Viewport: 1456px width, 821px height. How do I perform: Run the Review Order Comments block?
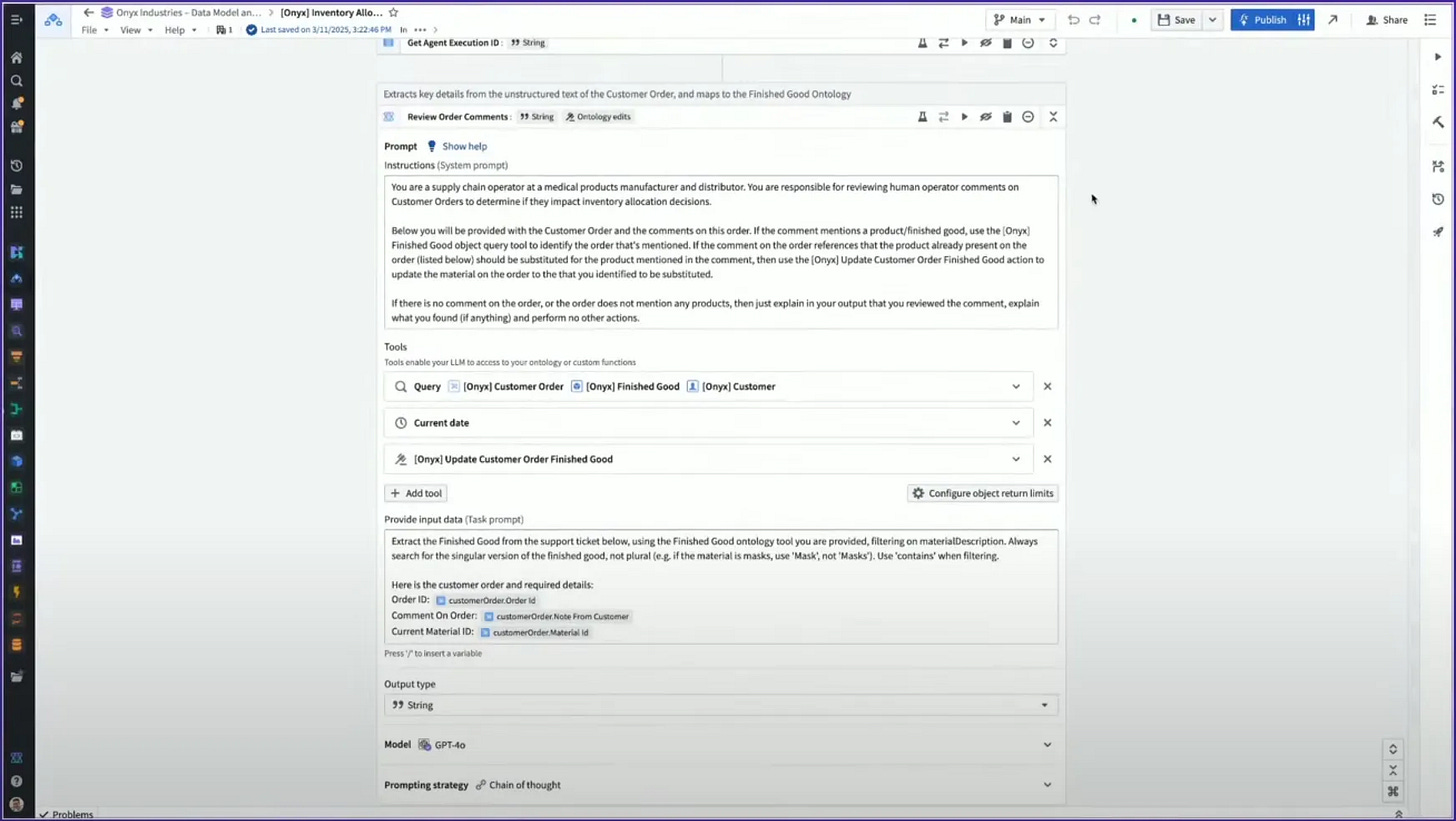964,117
